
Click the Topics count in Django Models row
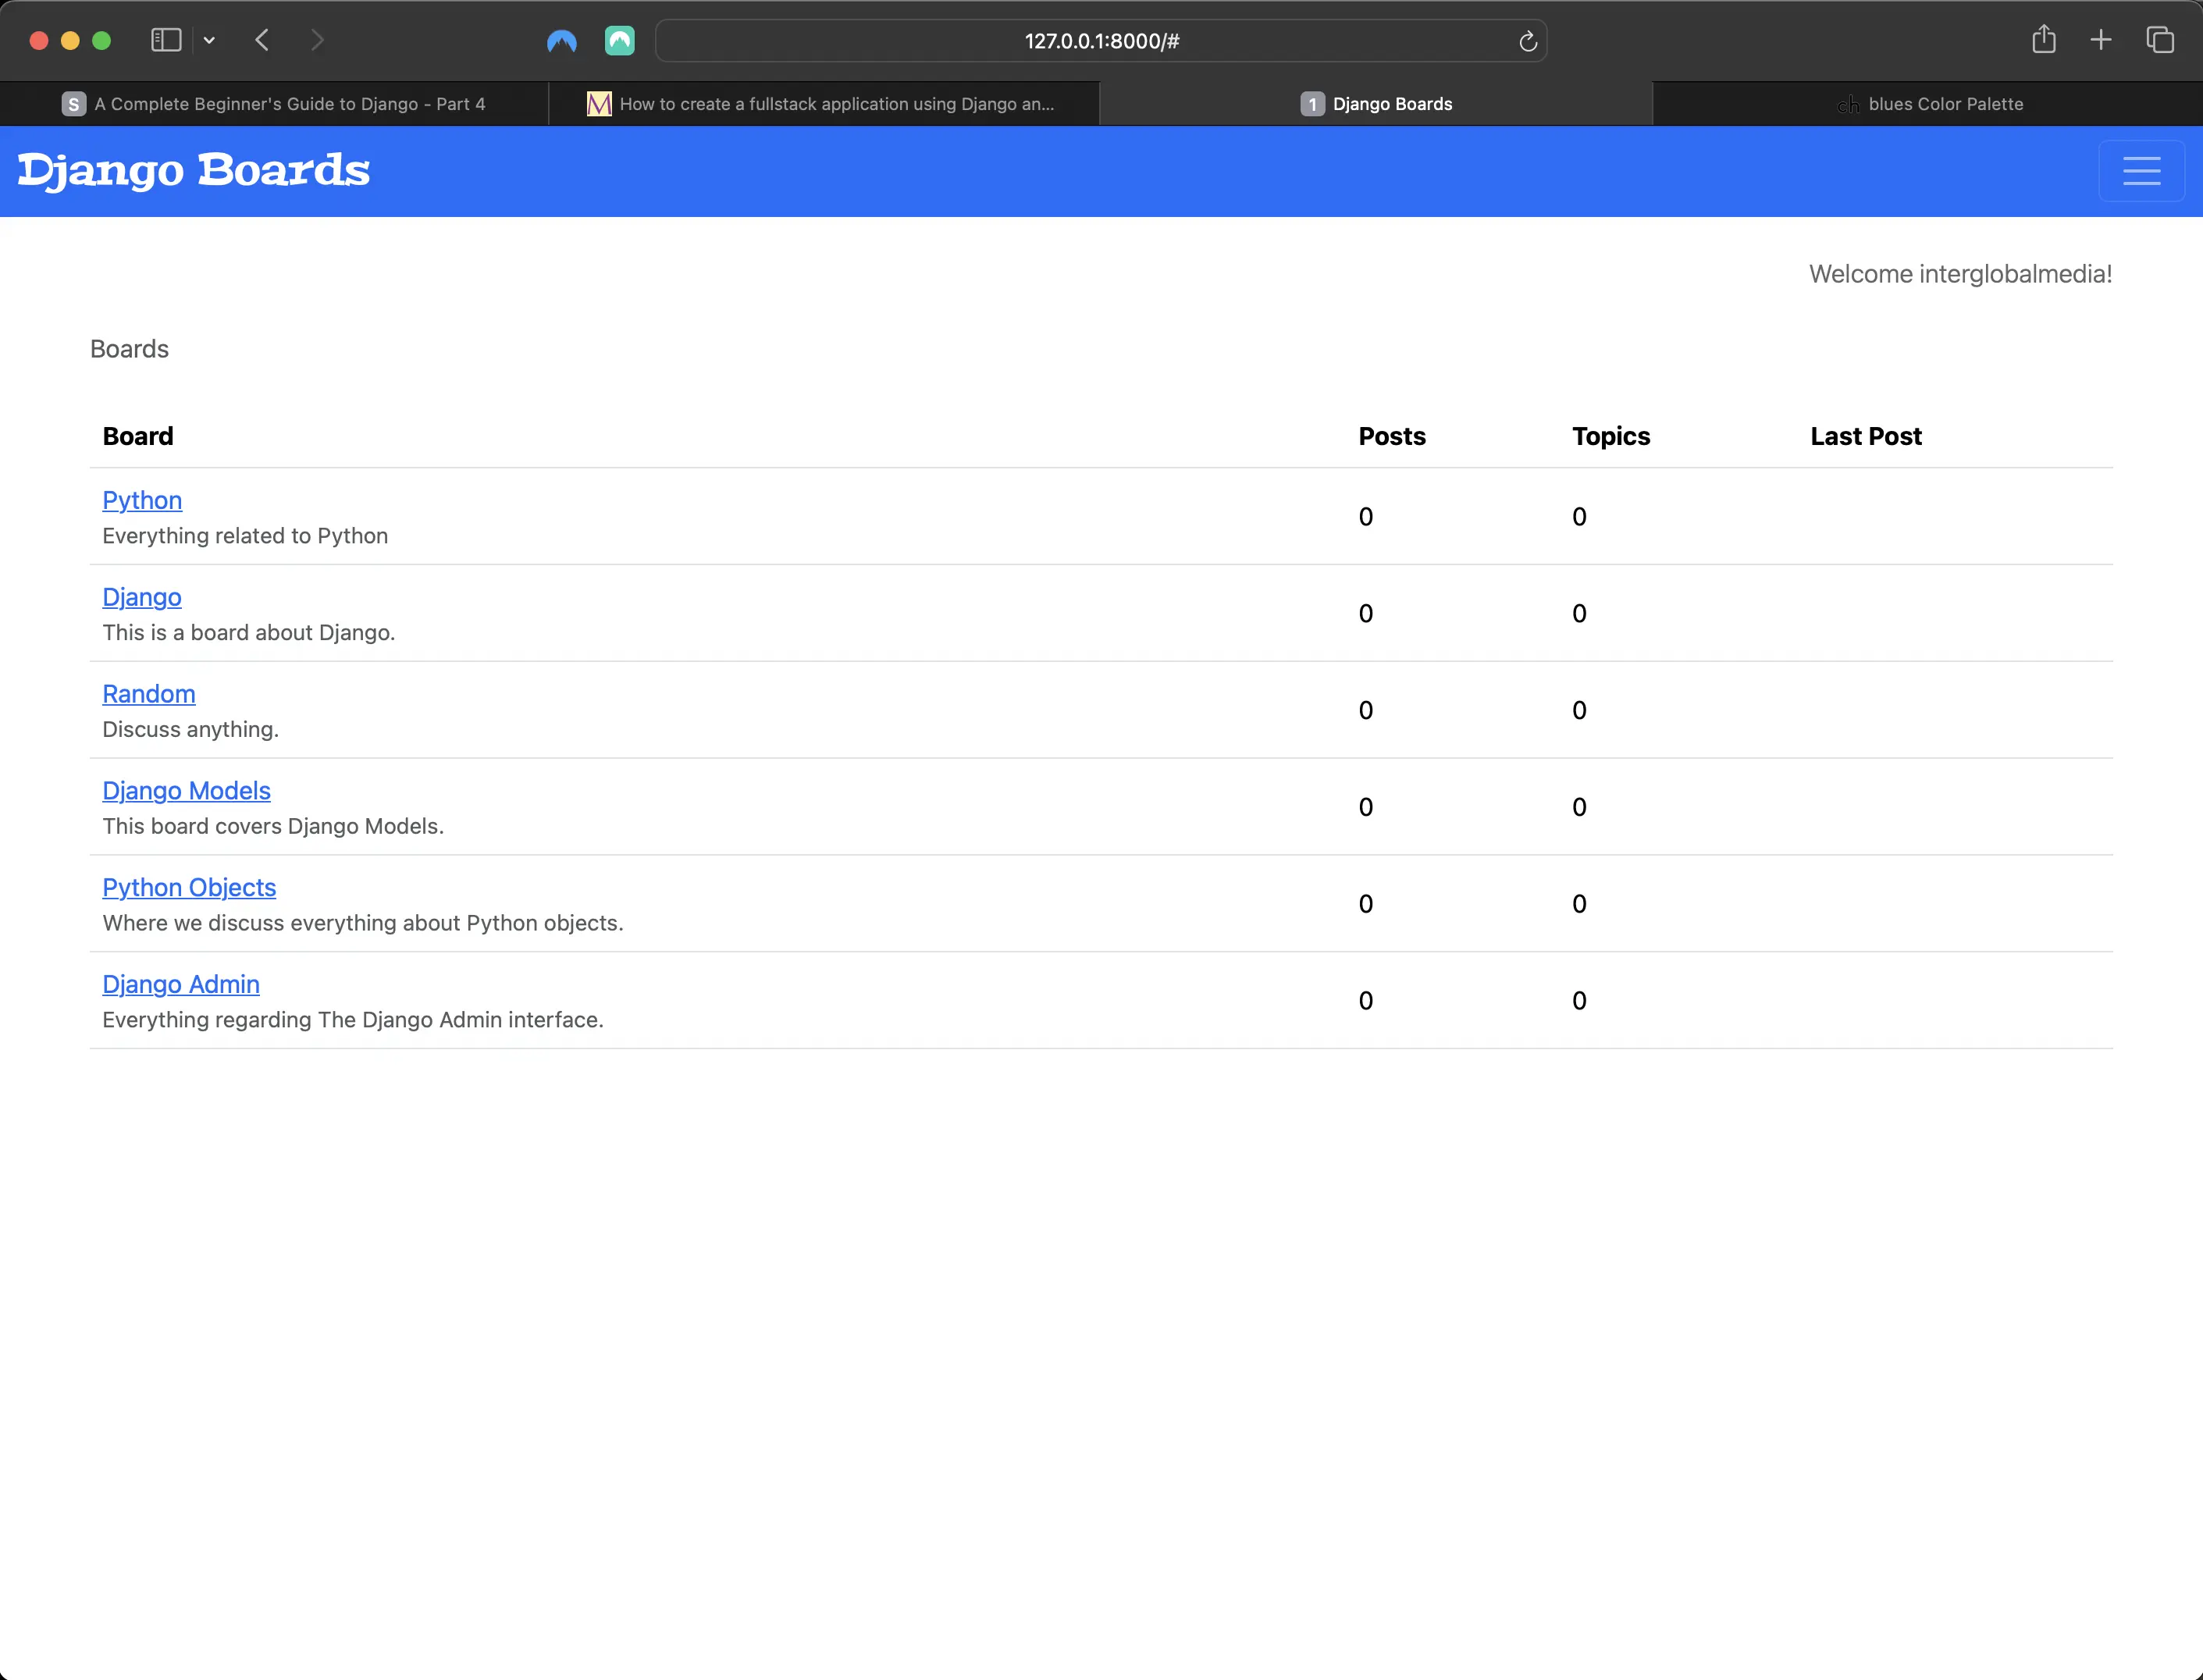coord(1579,807)
